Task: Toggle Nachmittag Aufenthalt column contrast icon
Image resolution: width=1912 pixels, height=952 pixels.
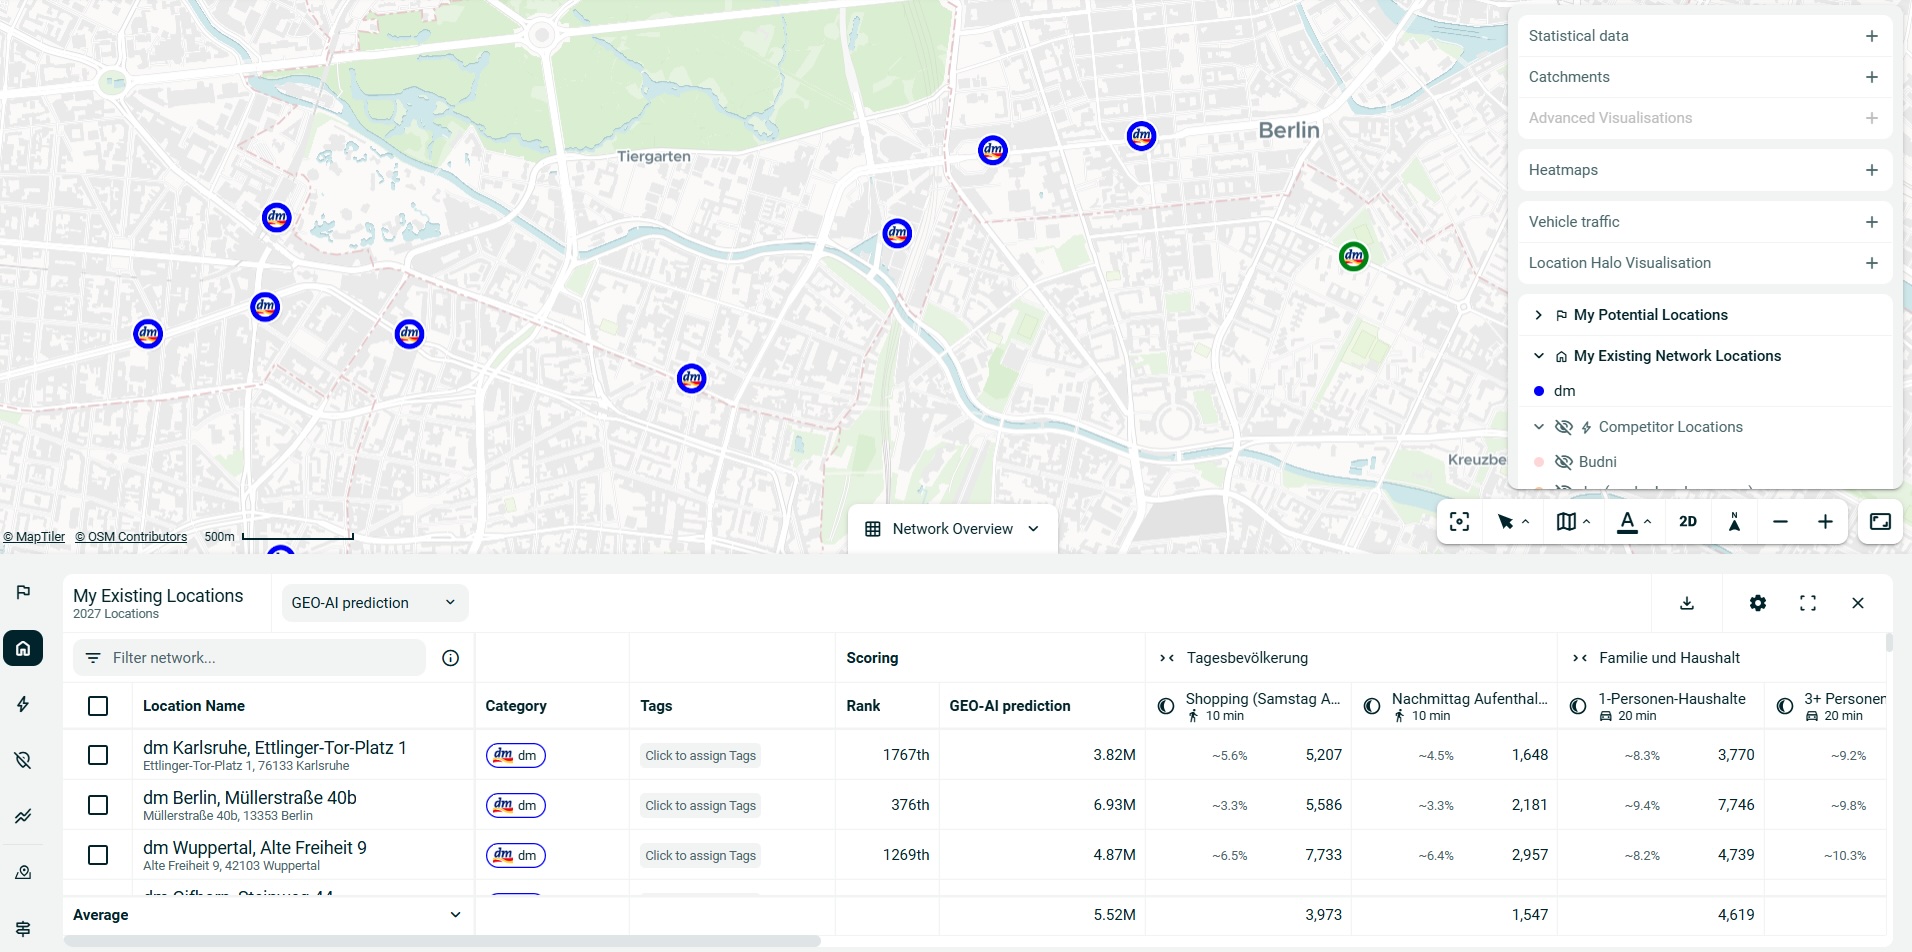Action: coord(1372,706)
